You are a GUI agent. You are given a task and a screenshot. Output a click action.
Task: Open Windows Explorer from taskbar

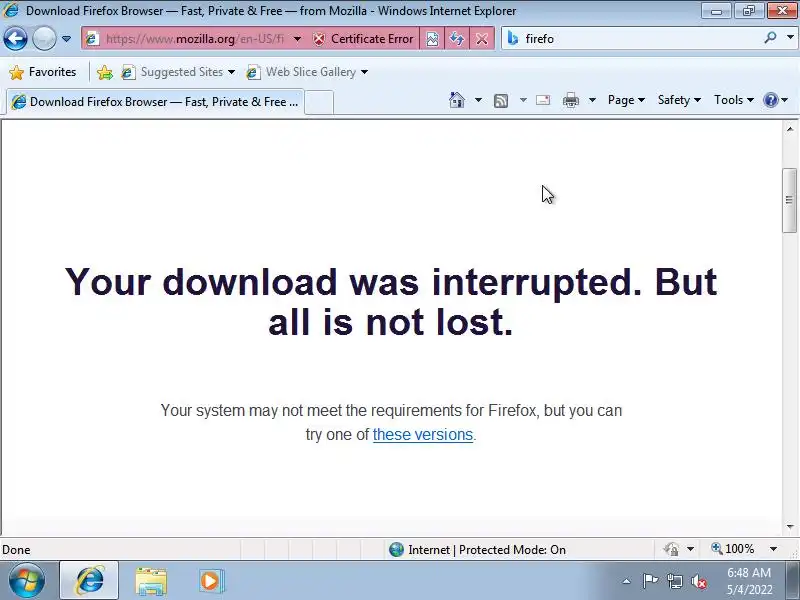(x=151, y=581)
